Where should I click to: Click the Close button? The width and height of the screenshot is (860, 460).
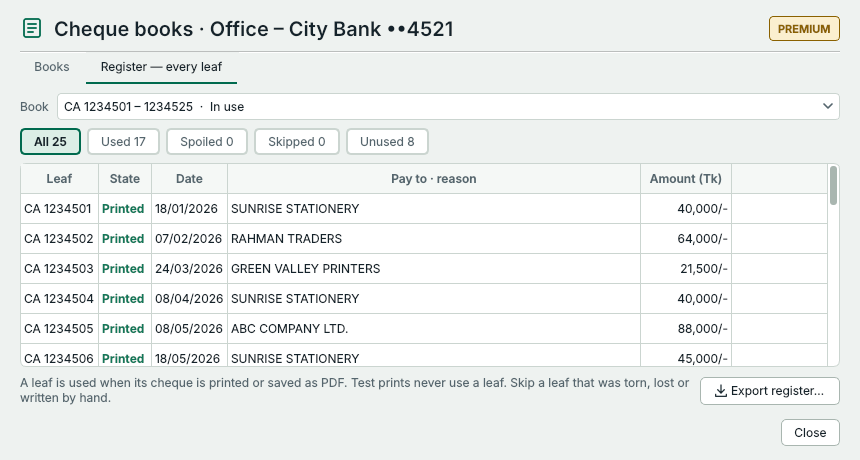(810, 433)
